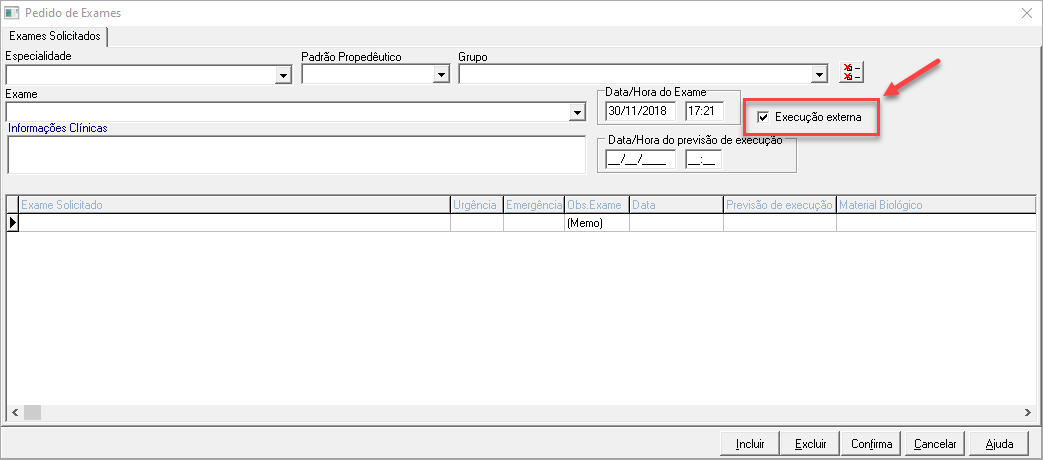Open the Especialidade dropdown arrow

[284, 76]
